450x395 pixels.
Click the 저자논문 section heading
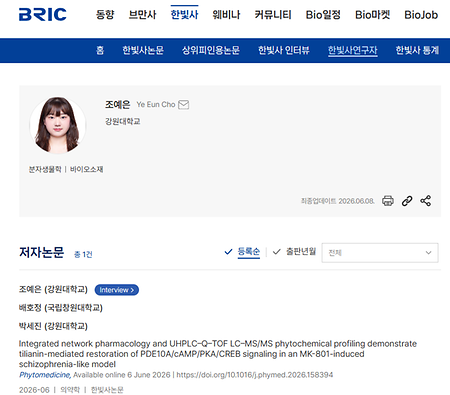[41, 252]
